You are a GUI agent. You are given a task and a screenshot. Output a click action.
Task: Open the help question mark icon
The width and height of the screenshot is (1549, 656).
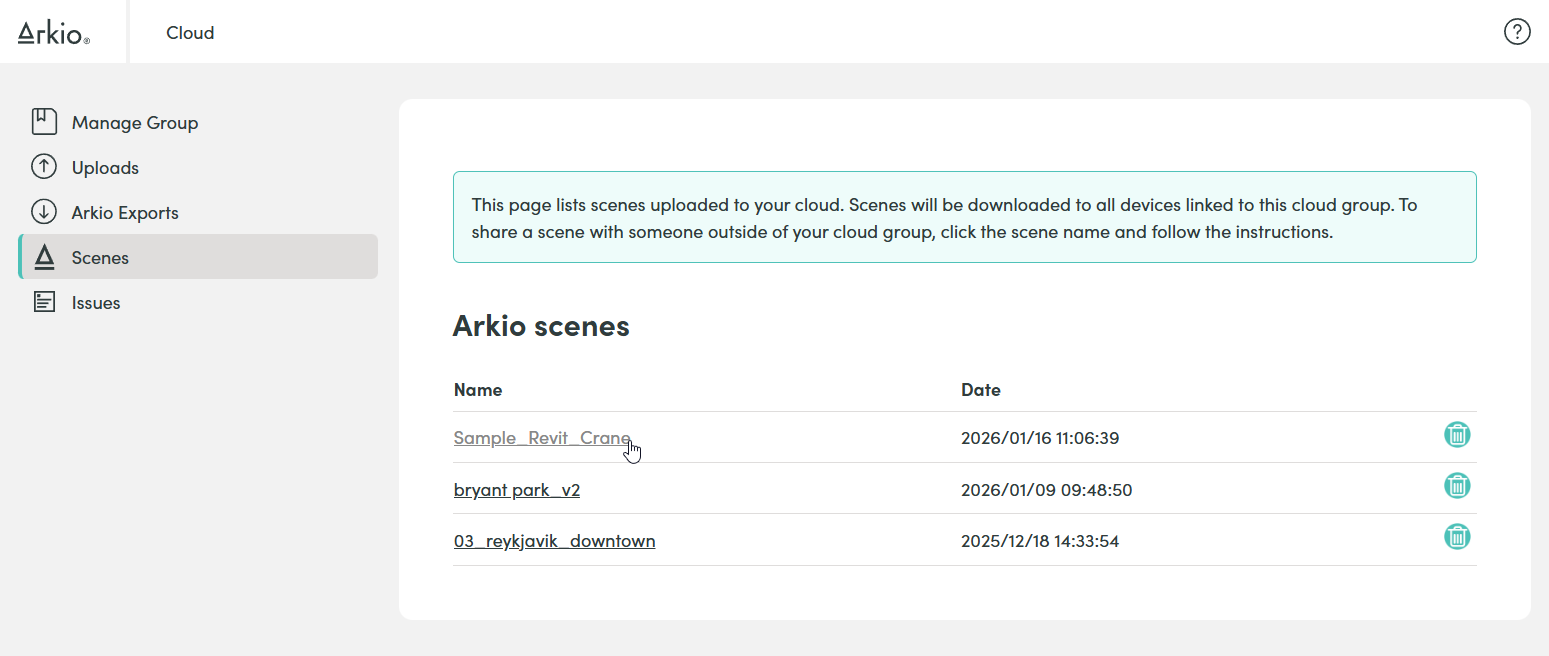click(1517, 32)
